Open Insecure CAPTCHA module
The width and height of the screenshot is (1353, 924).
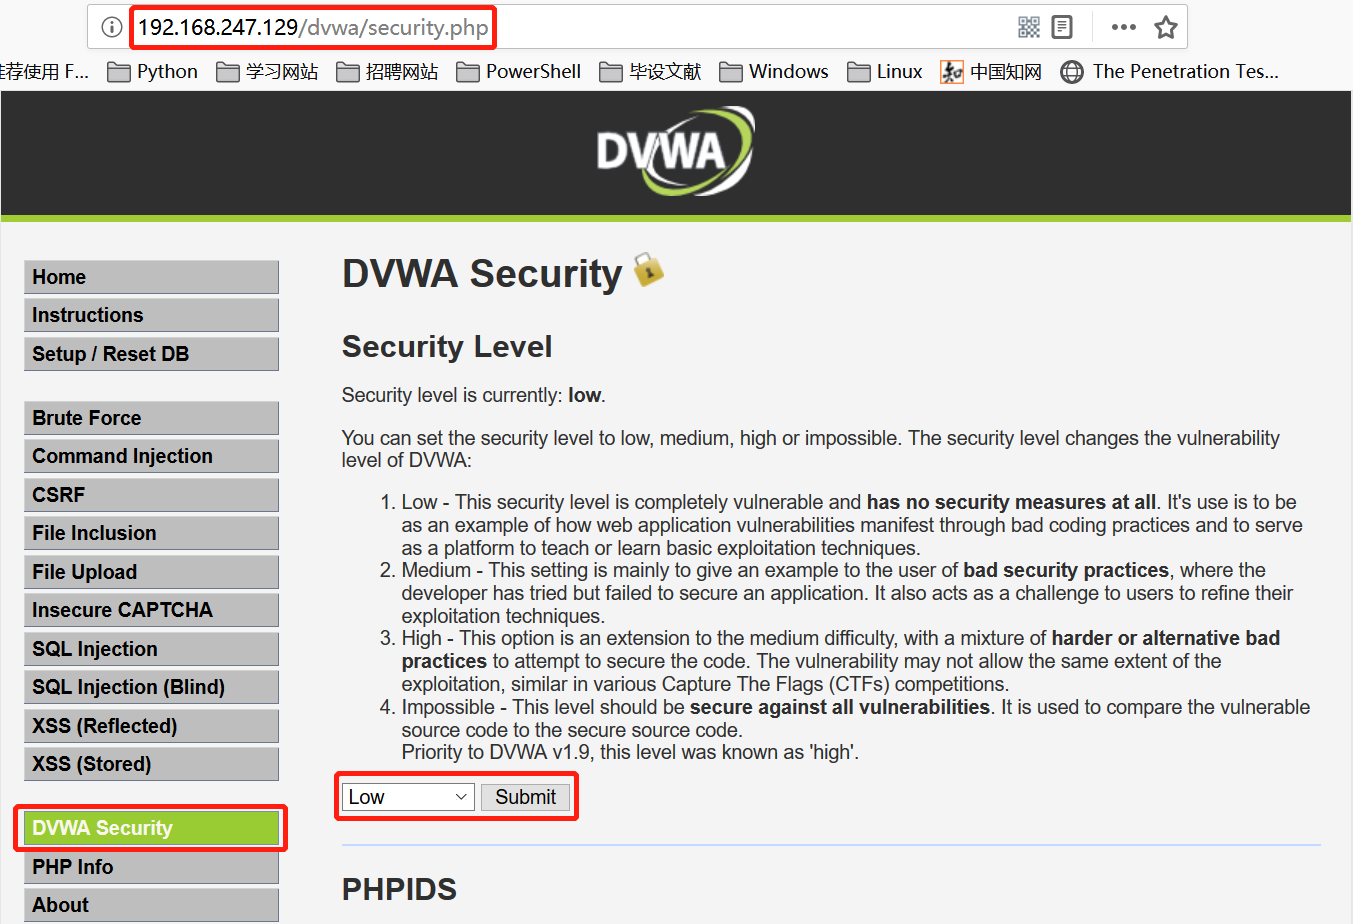coord(151,610)
